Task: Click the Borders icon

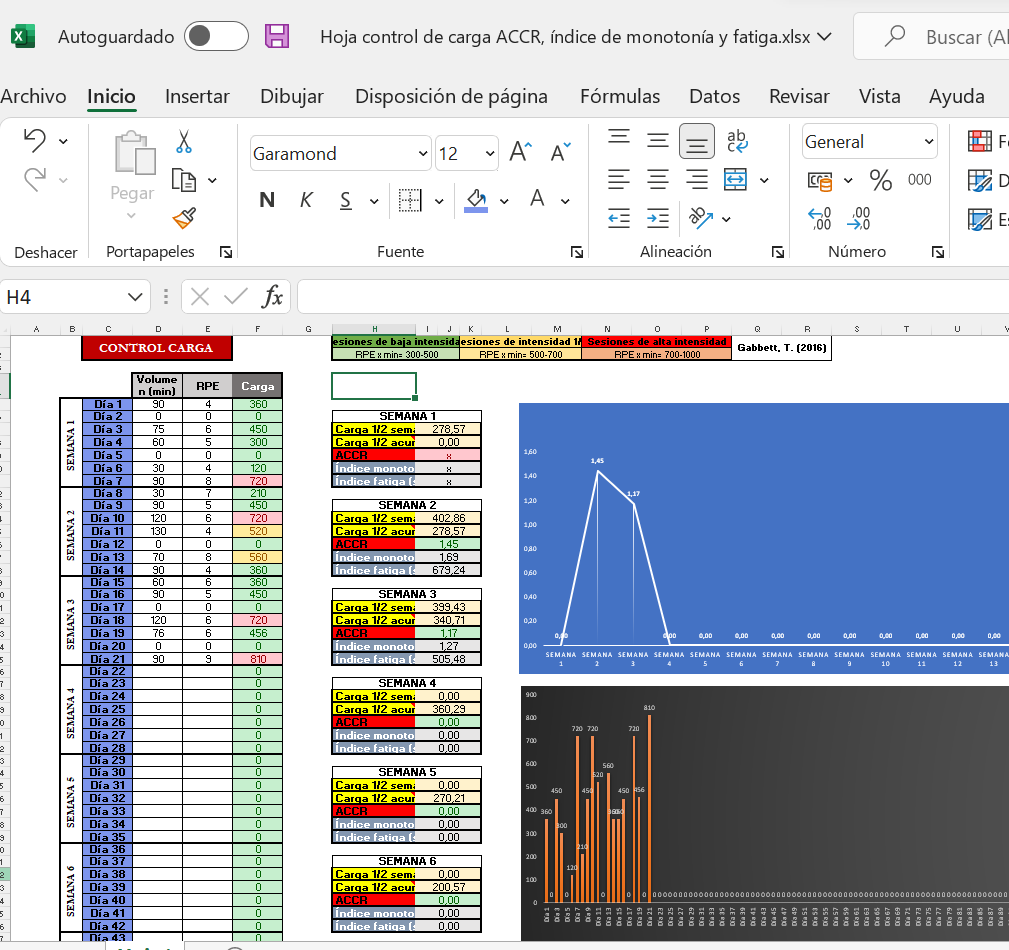Action: coord(410,200)
